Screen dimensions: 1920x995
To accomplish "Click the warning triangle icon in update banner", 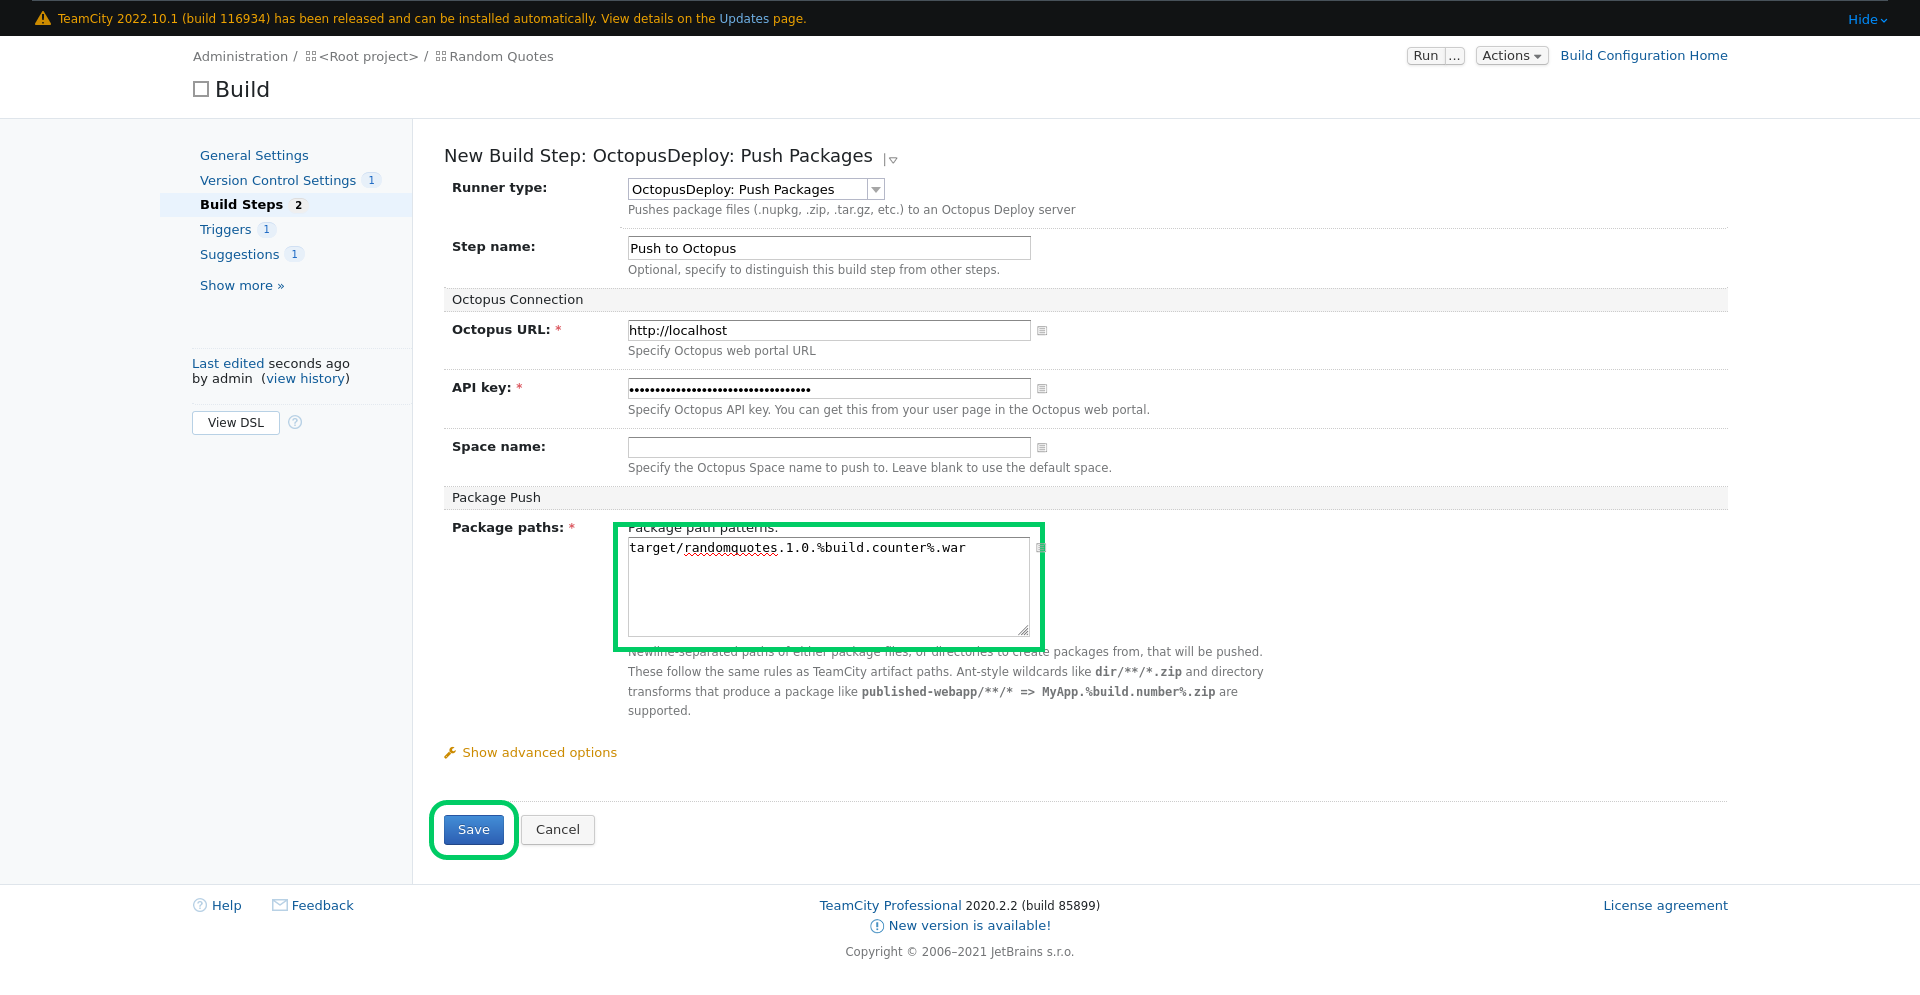I will pos(42,18).
